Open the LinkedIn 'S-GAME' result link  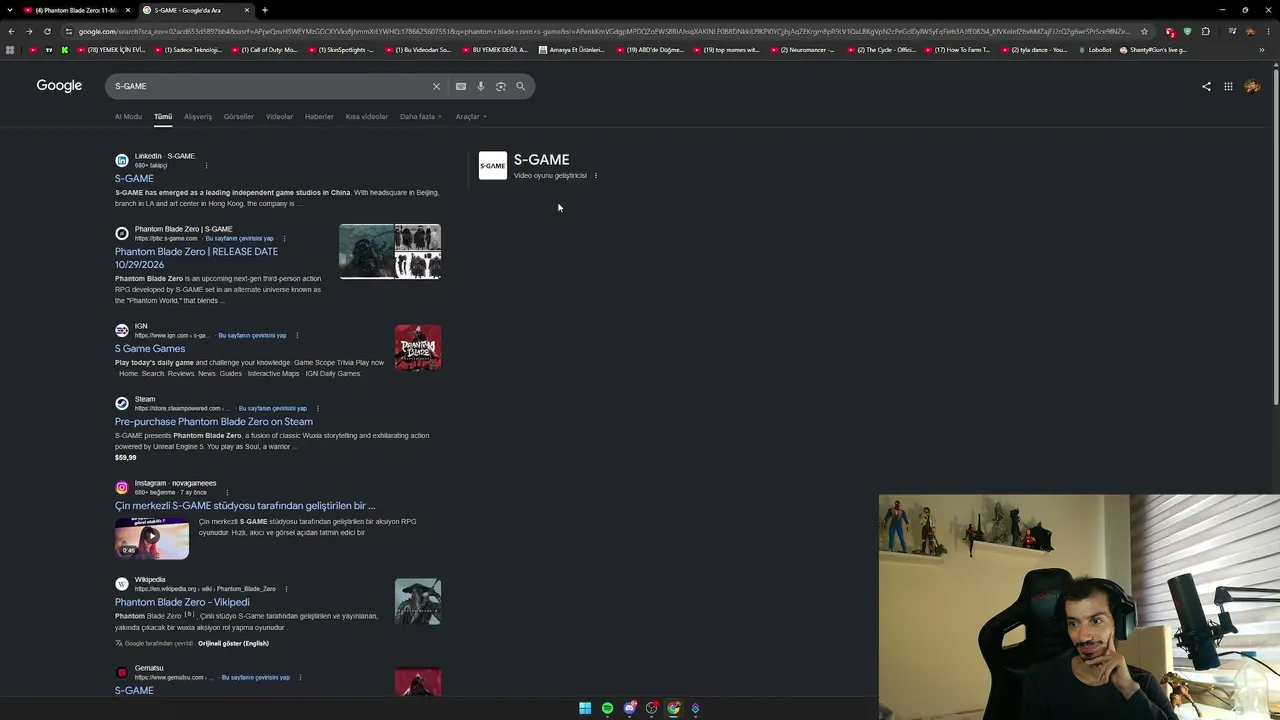pyautogui.click(x=134, y=179)
